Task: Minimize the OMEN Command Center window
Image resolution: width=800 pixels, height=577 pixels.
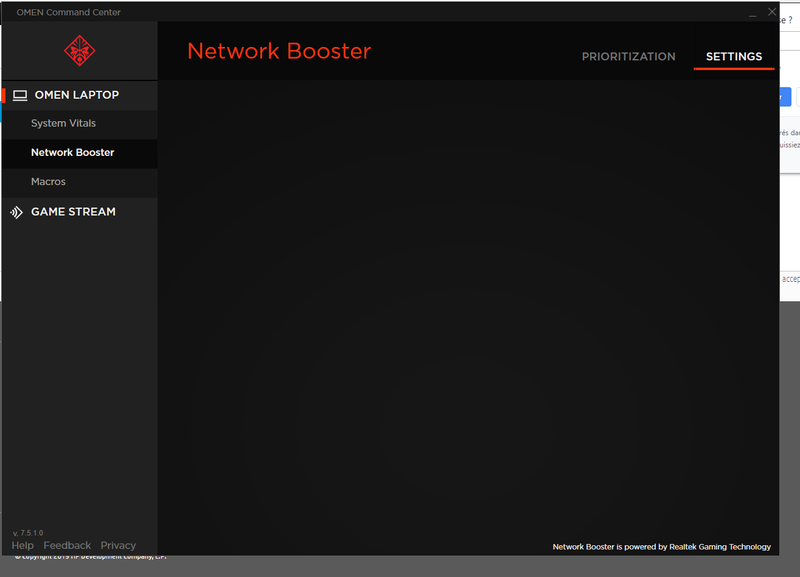Action: pos(753,12)
